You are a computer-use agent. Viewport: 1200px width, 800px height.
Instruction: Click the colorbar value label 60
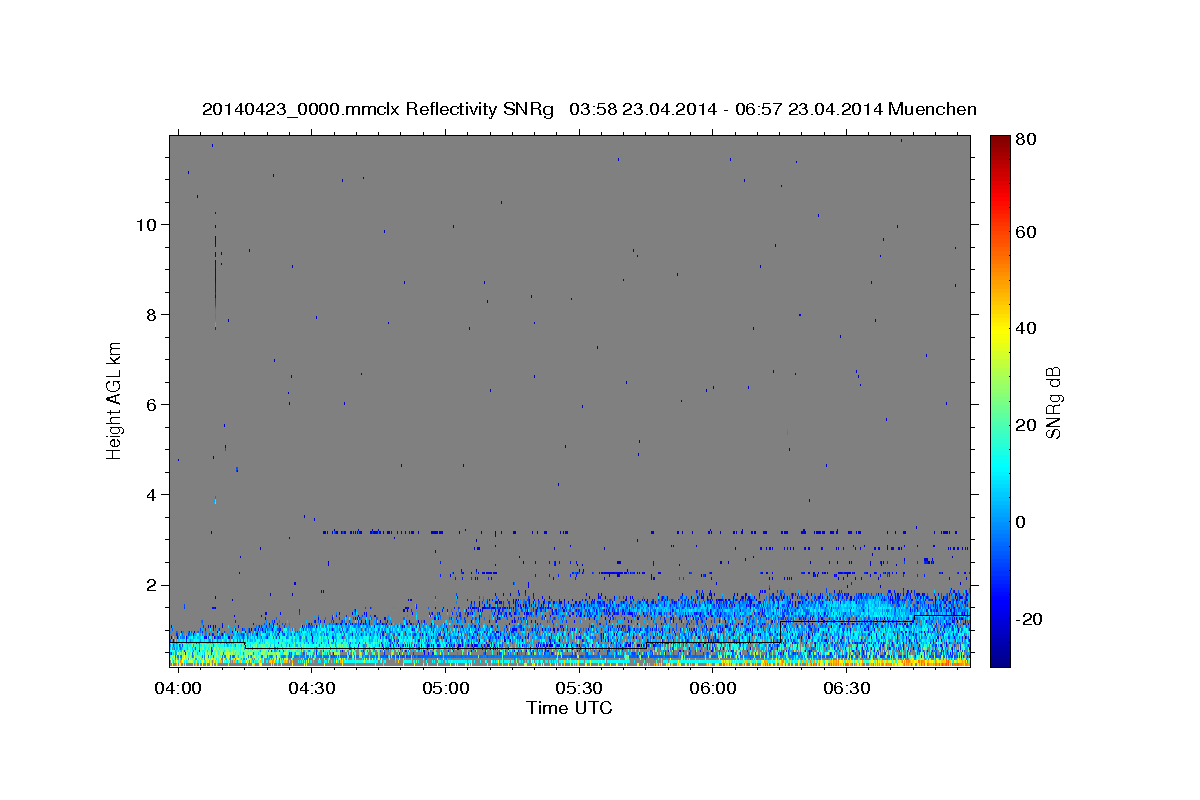point(1025,231)
